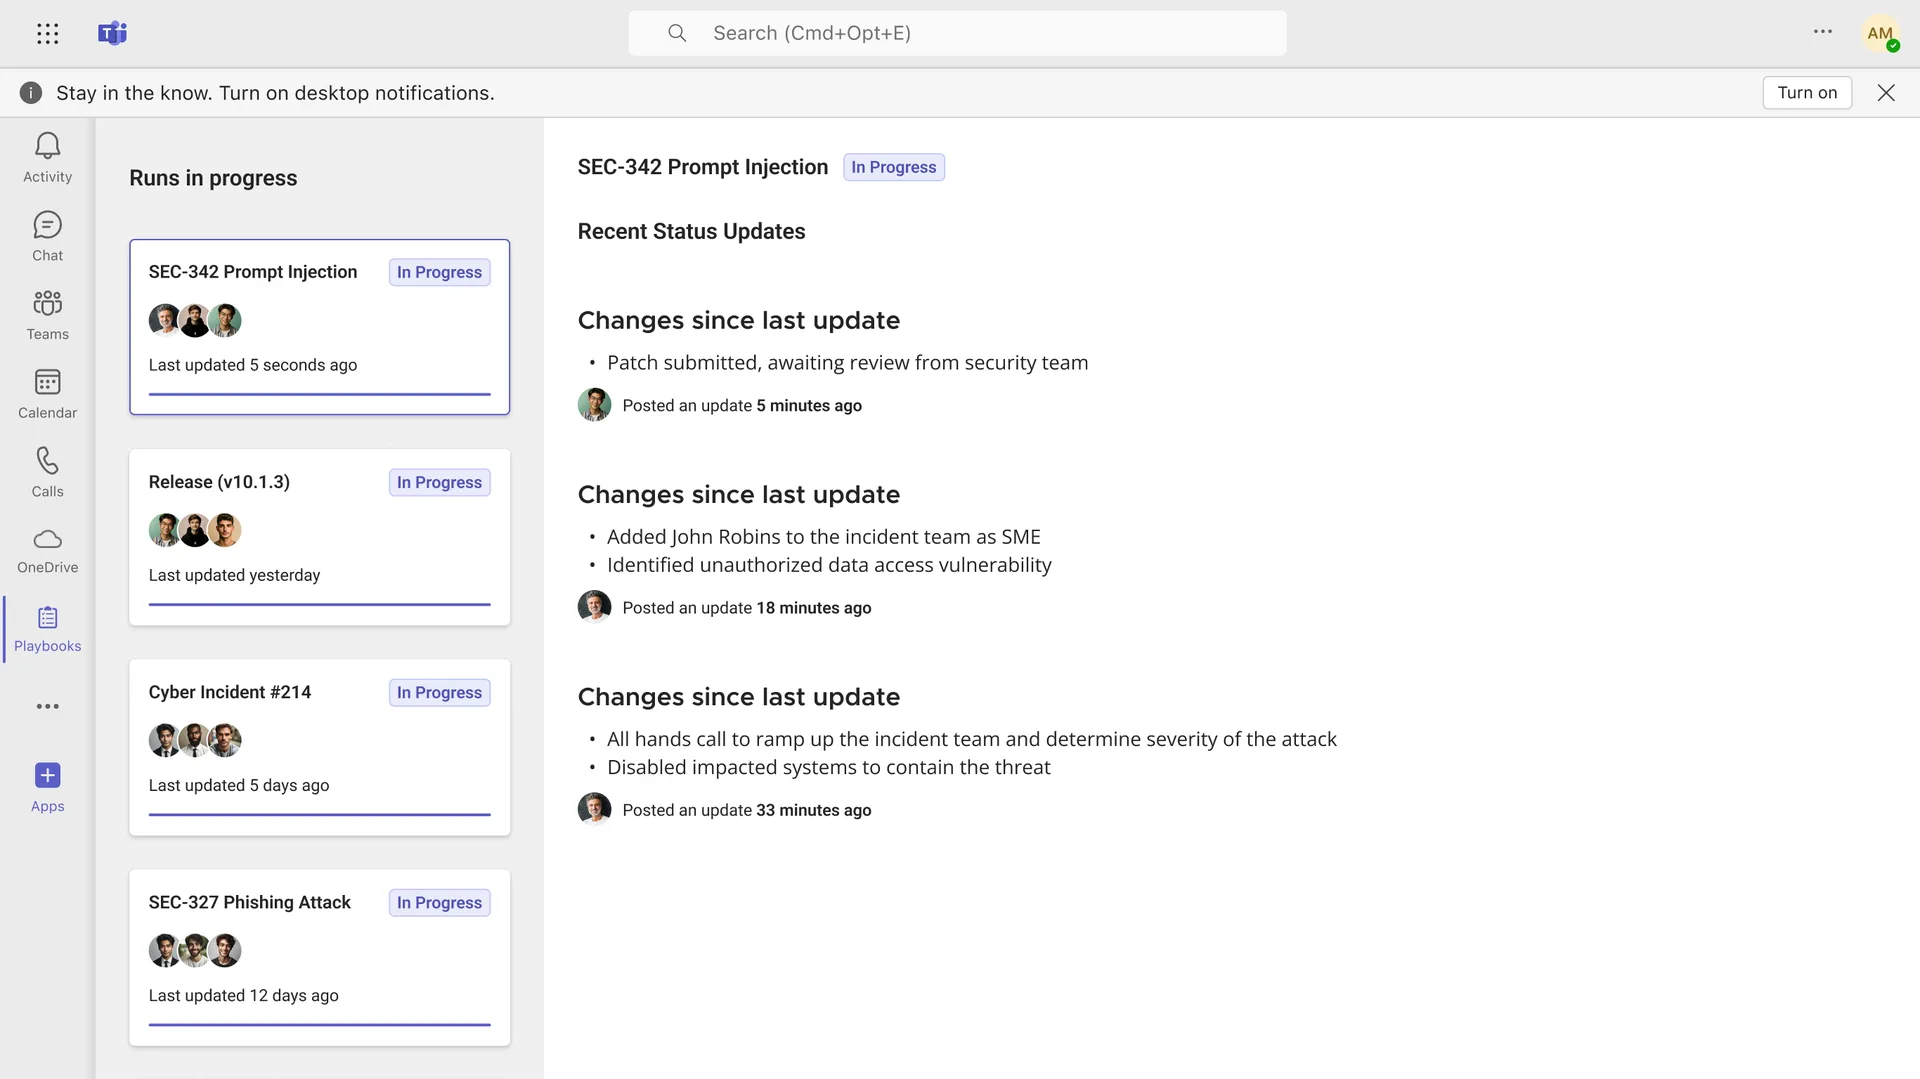The height and width of the screenshot is (1079, 1920).
Task: Click 'Added John Robins to the incident team' text
Action: tap(824, 537)
